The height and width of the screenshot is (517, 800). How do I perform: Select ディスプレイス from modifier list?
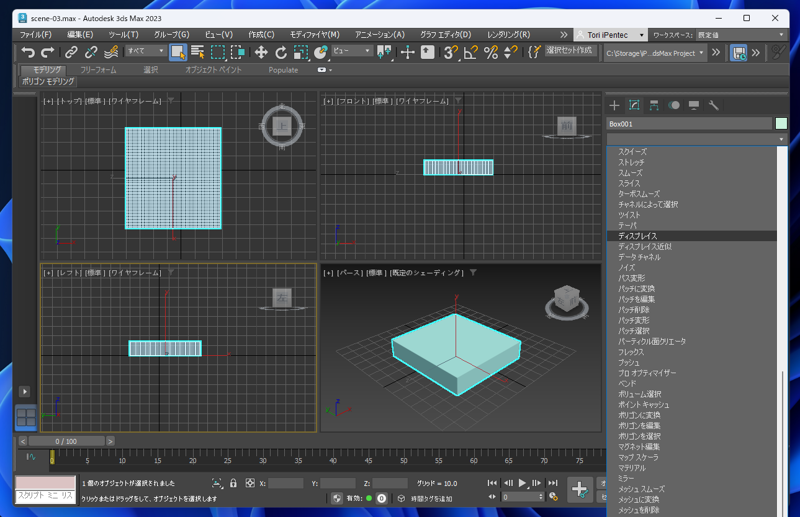tap(692, 236)
